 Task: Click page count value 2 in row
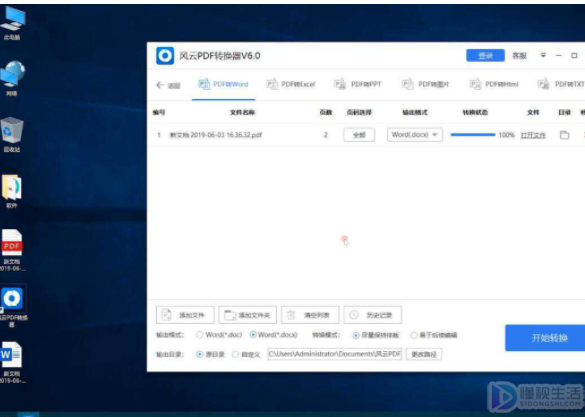pyautogui.click(x=326, y=135)
